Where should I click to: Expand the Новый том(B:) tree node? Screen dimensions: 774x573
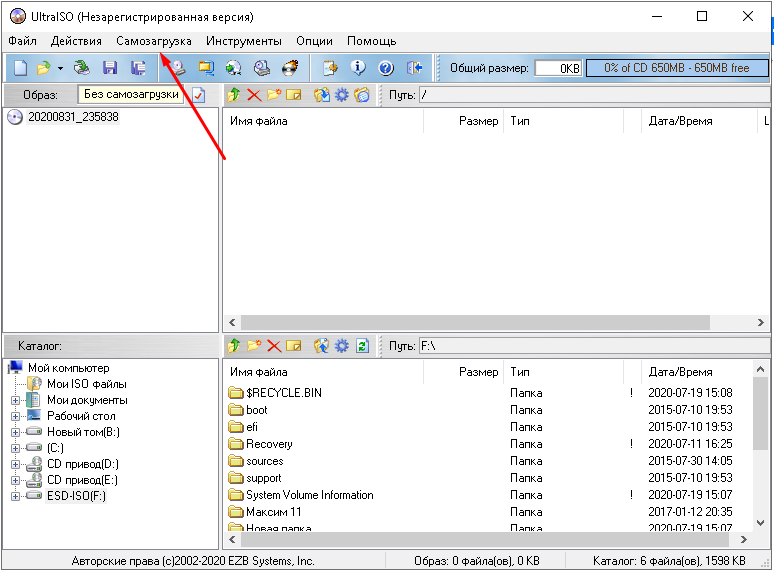[x=15, y=432]
